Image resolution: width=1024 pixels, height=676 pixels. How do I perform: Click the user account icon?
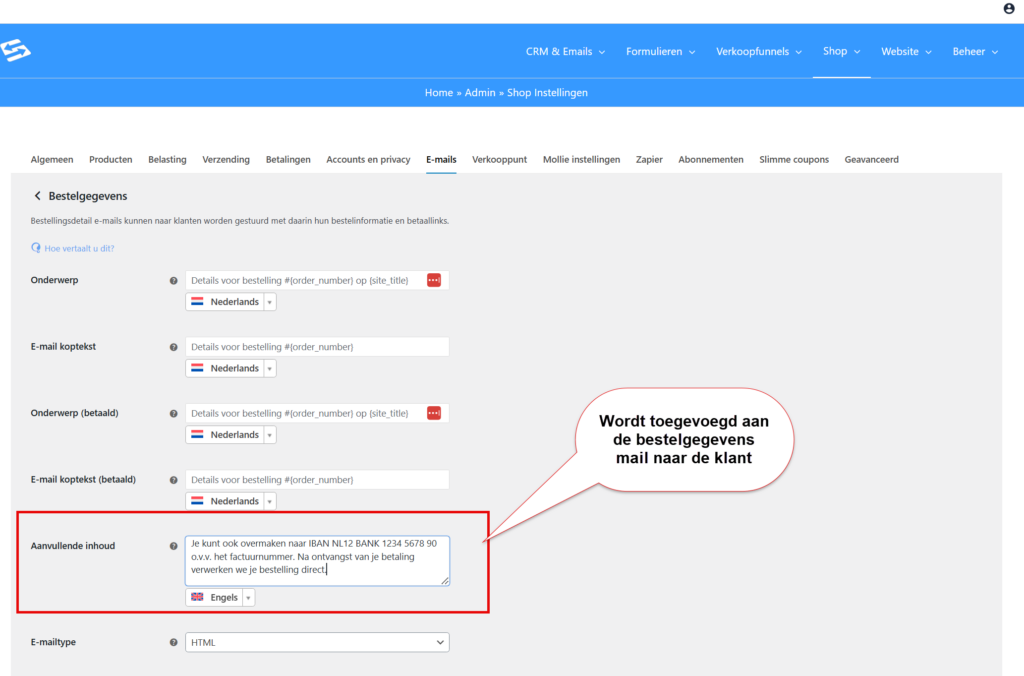point(1008,9)
